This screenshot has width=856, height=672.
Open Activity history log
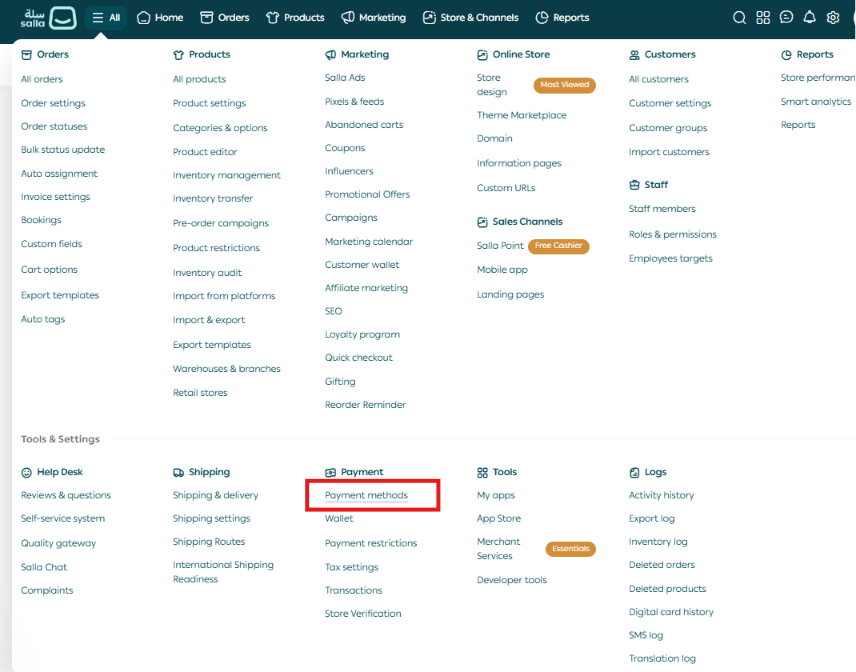(x=661, y=495)
